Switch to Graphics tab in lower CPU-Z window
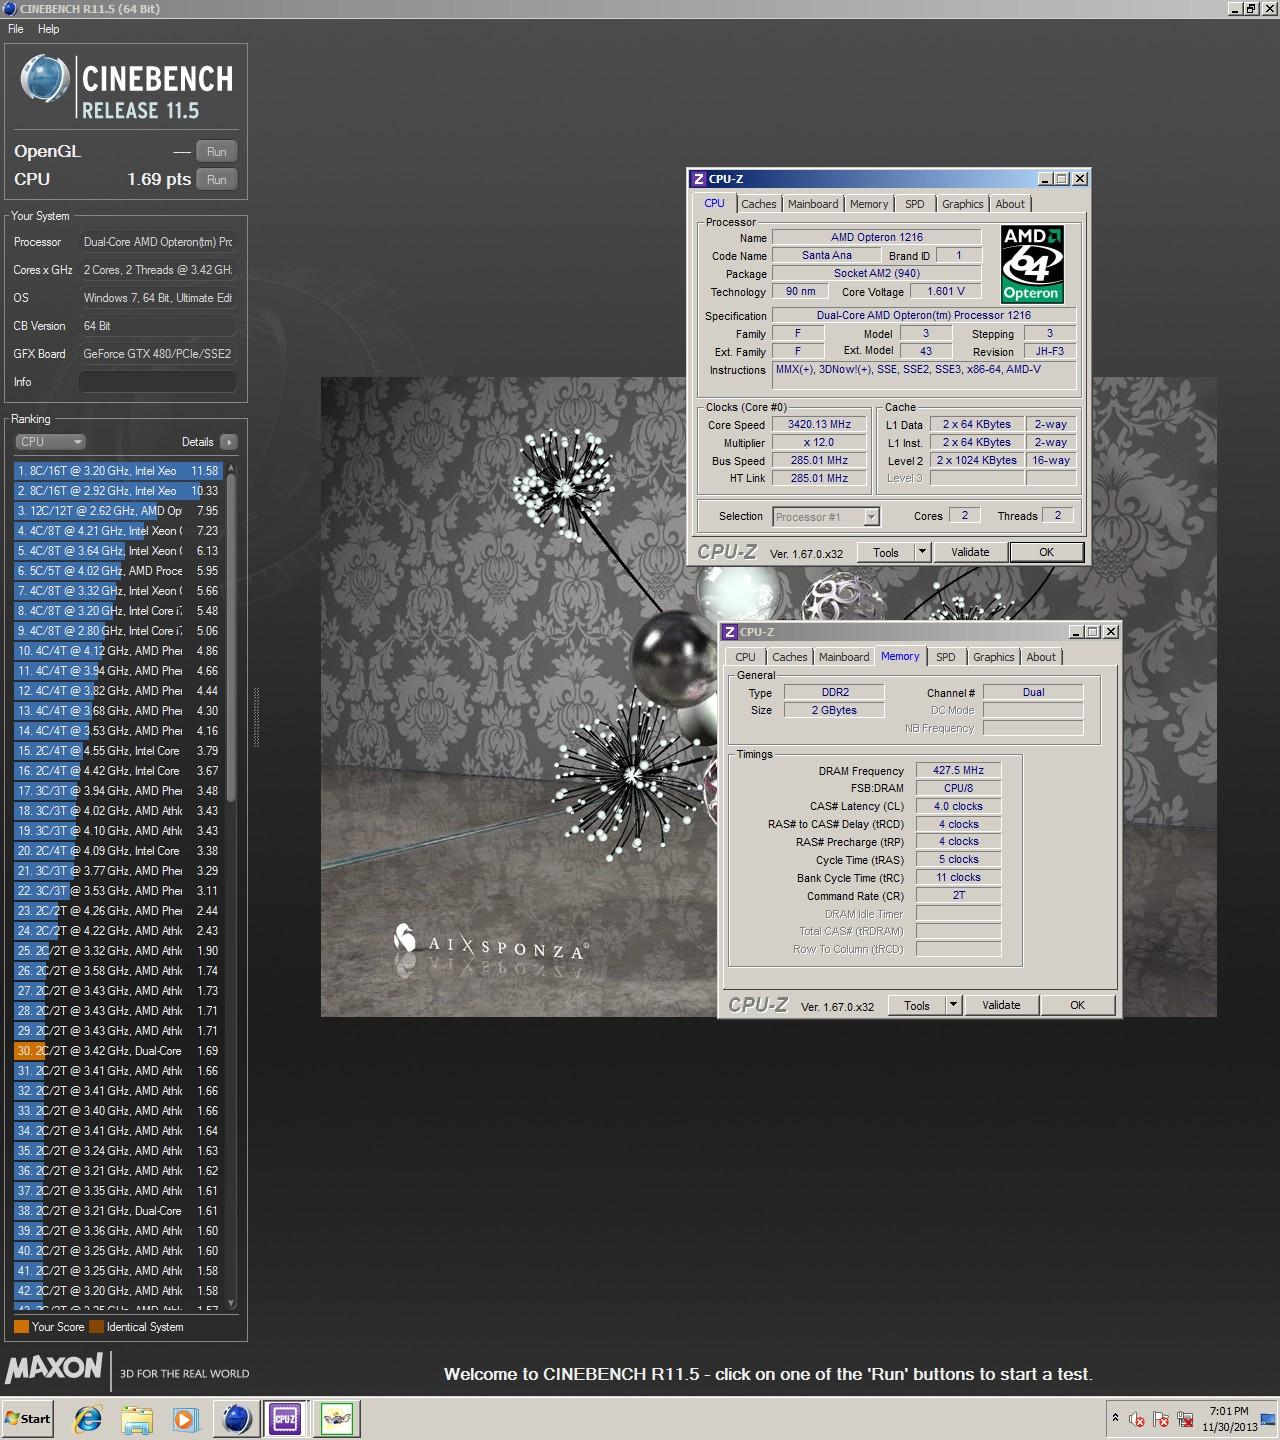 click(x=994, y=657)
